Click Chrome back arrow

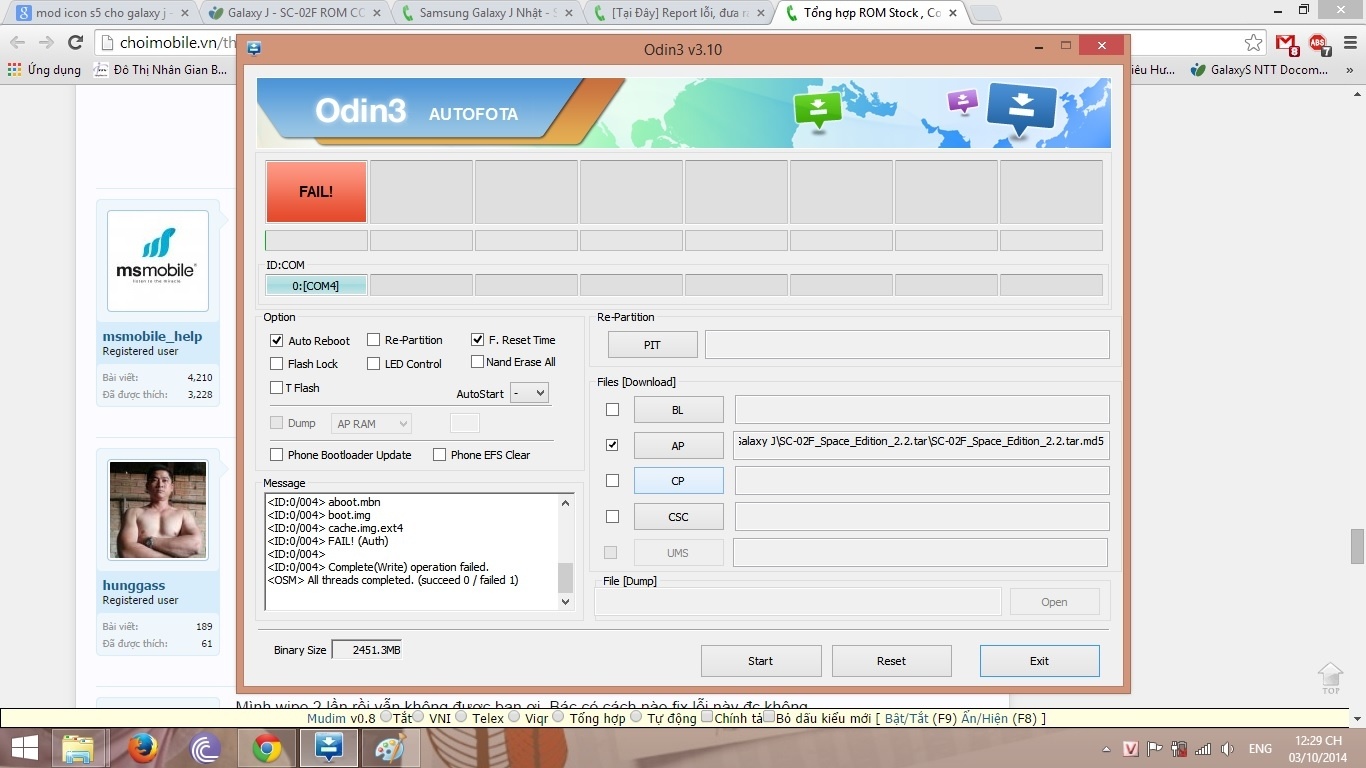pyautogui.click(x=18, y=43)
